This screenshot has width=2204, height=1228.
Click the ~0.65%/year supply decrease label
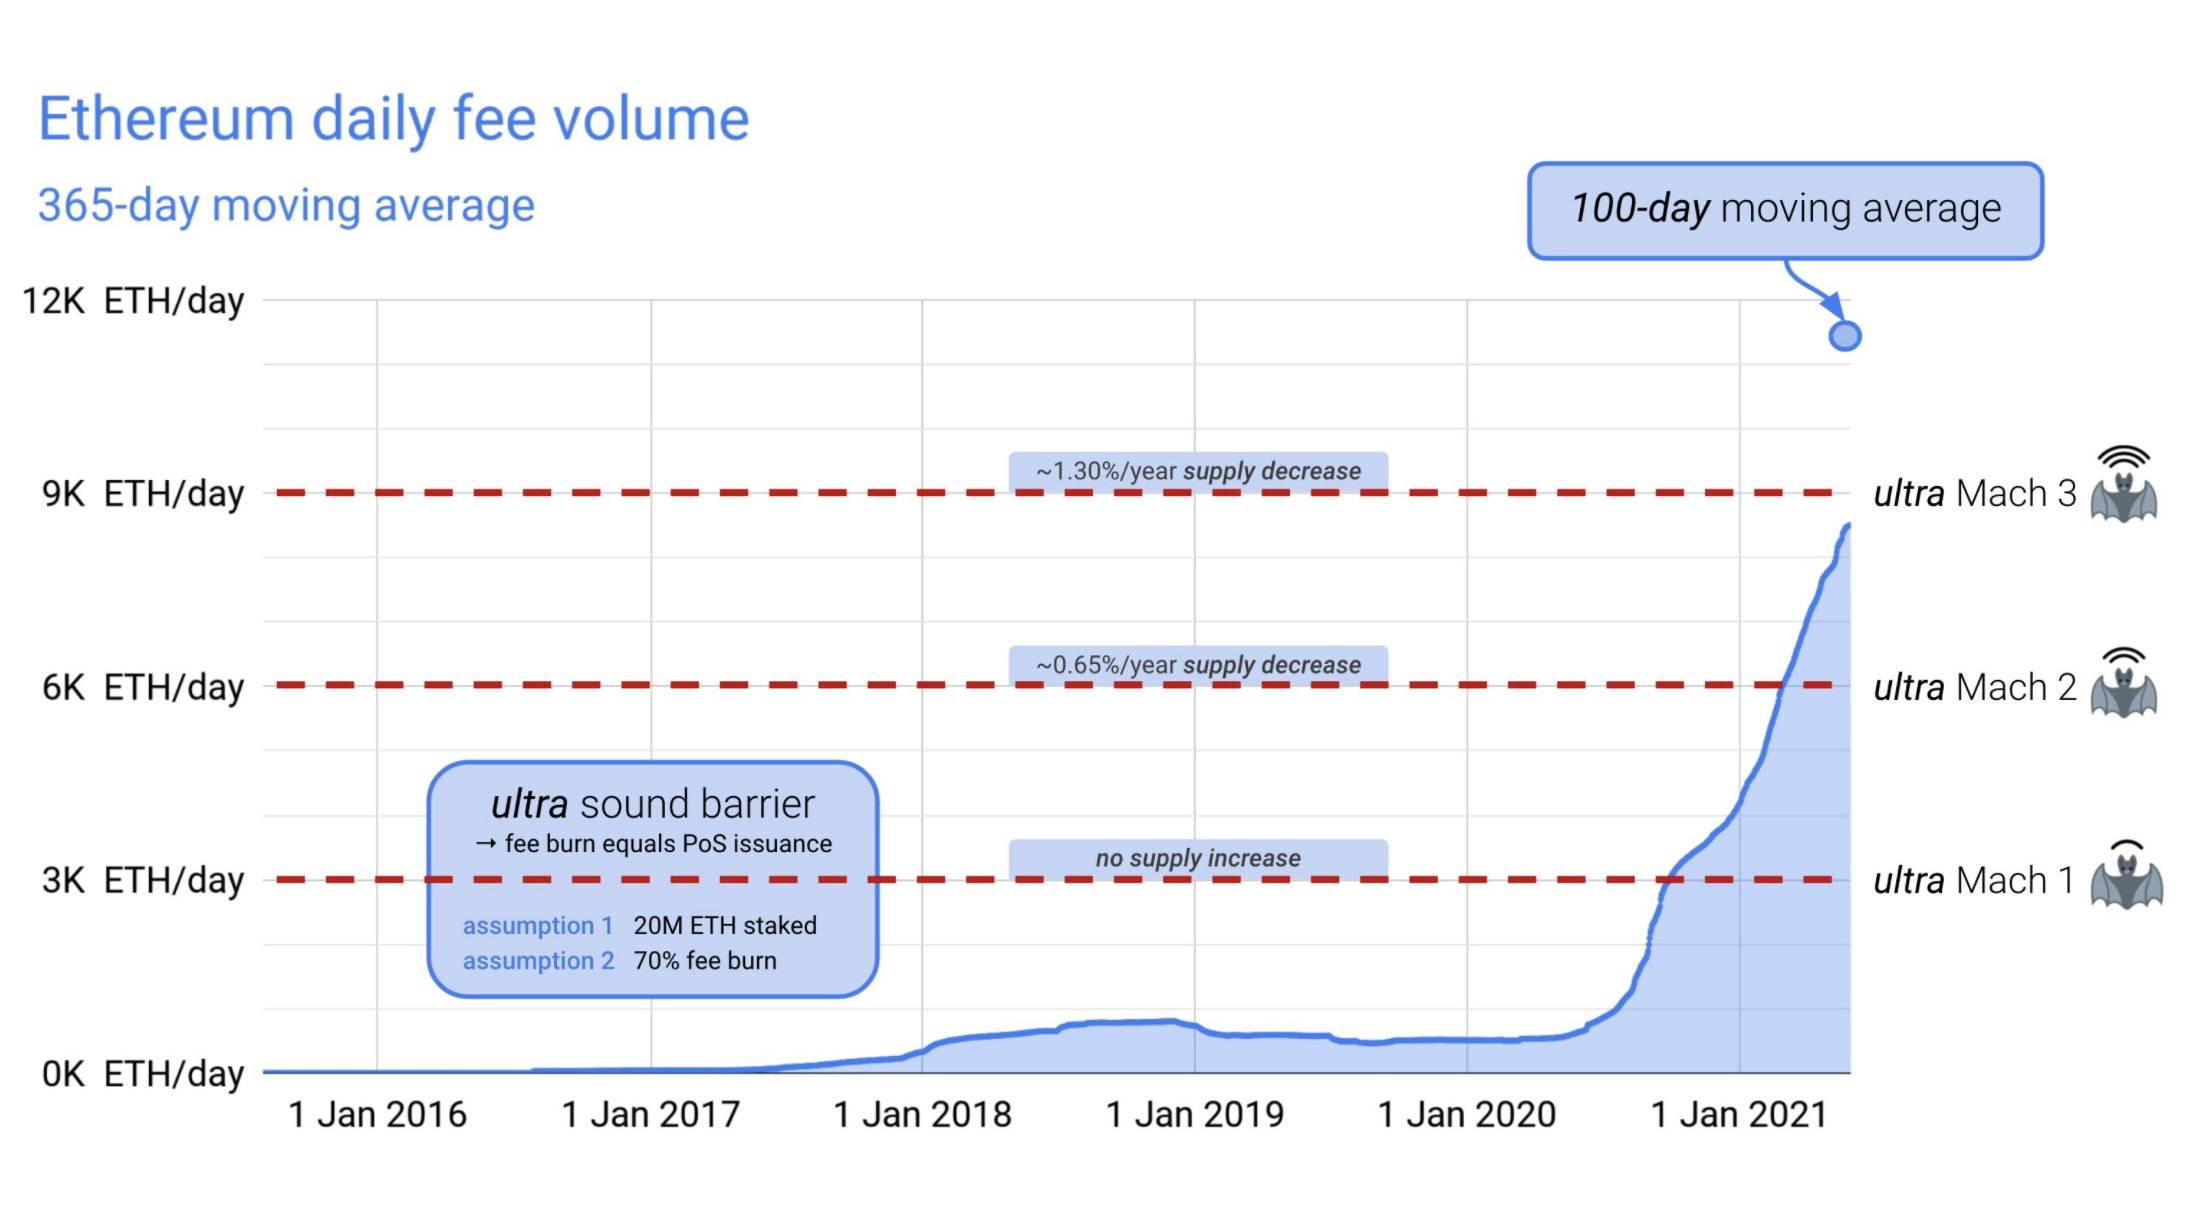click(1198, 665)
